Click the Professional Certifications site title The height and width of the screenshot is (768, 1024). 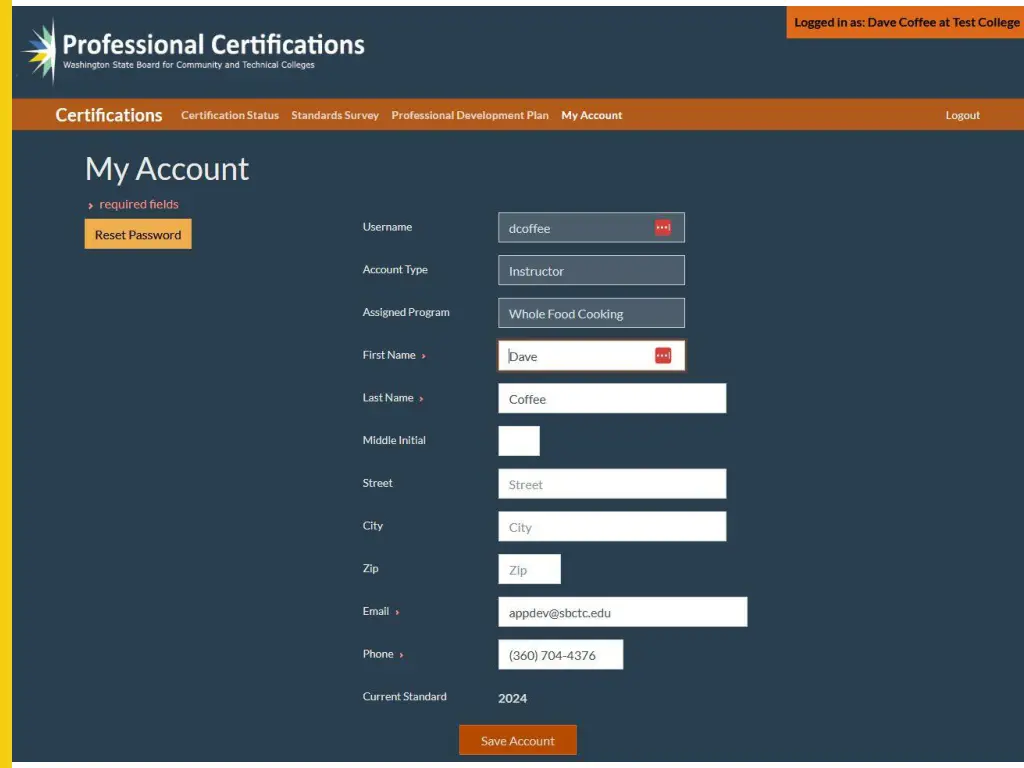214,44
